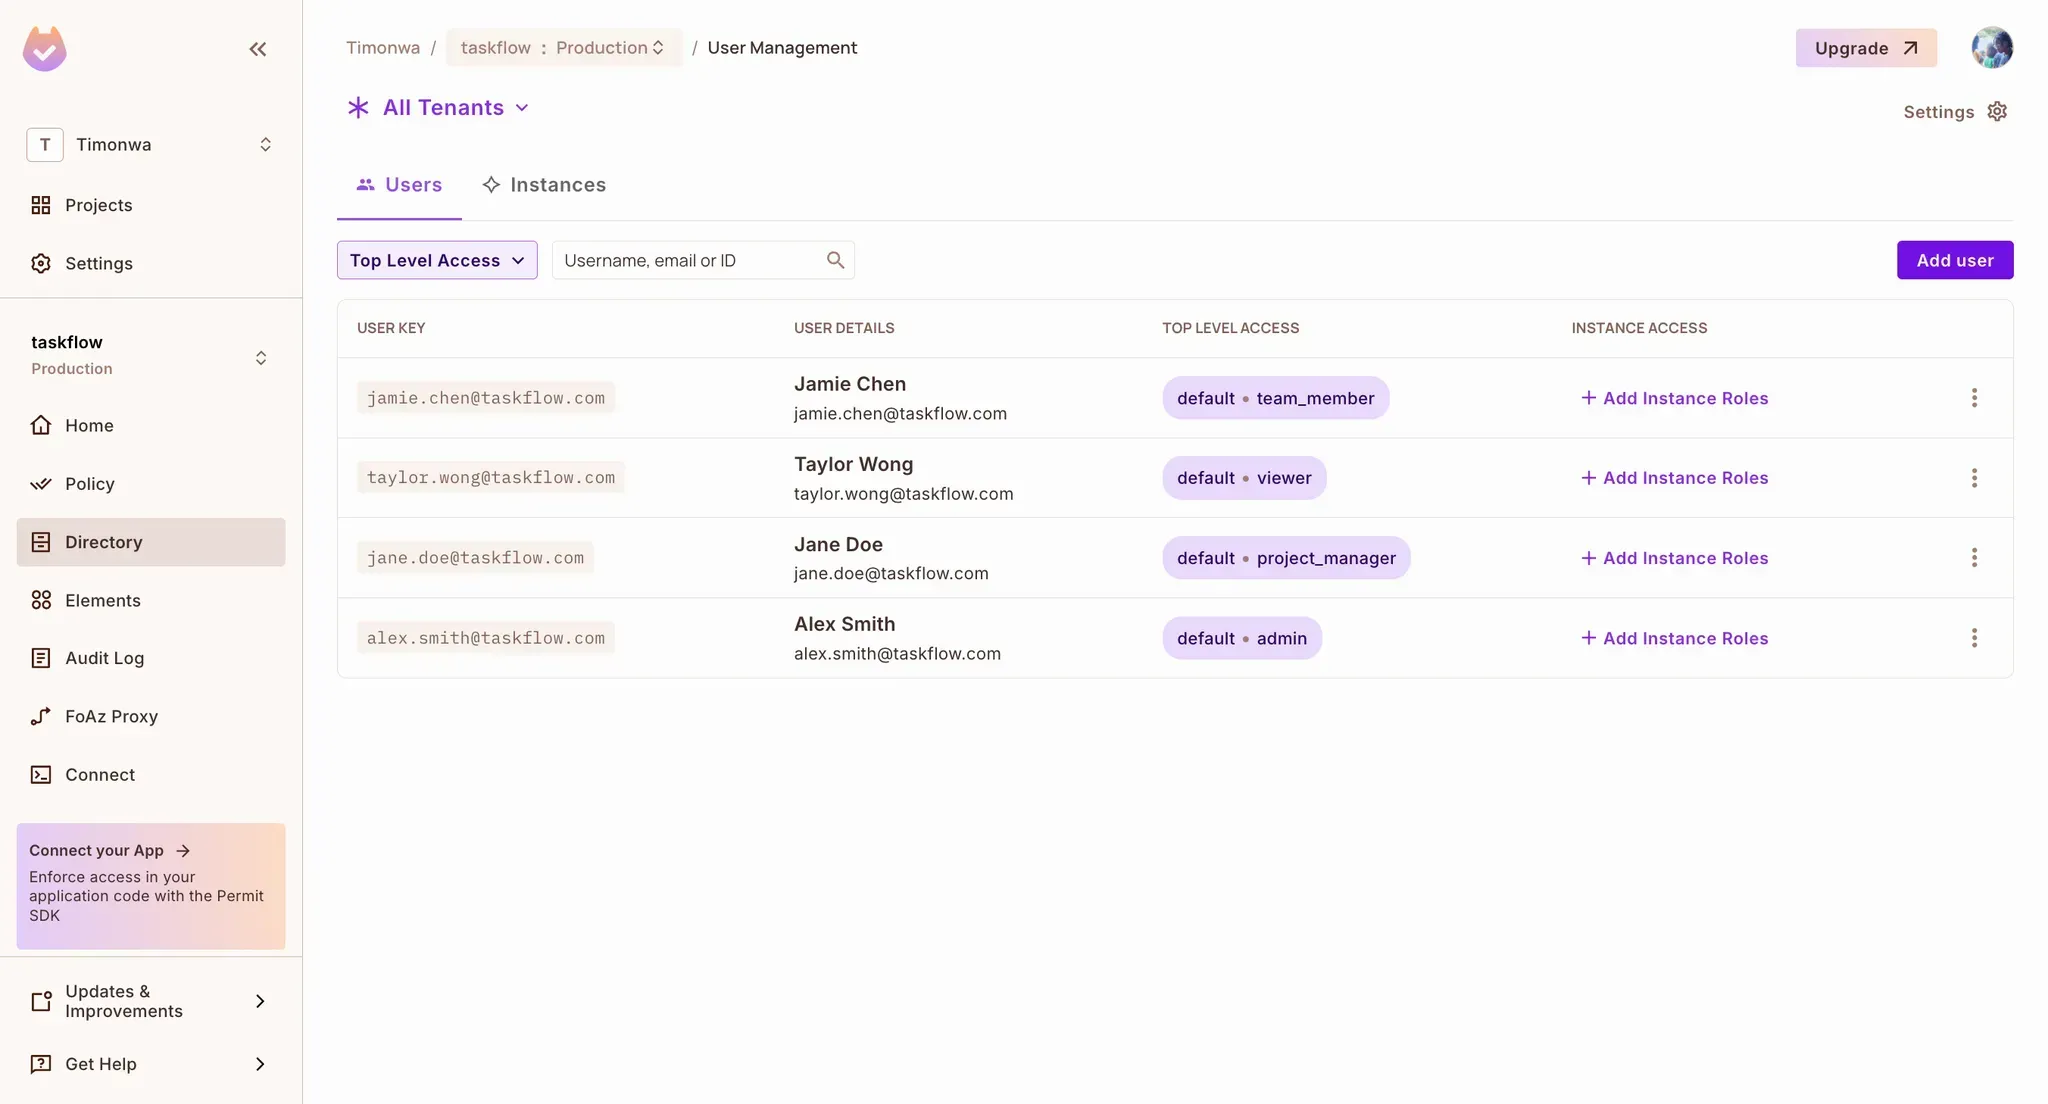Open Audit Log in sidebar
The width and height of the screenshot is (2048, 1104).
(x=104, y=658)
